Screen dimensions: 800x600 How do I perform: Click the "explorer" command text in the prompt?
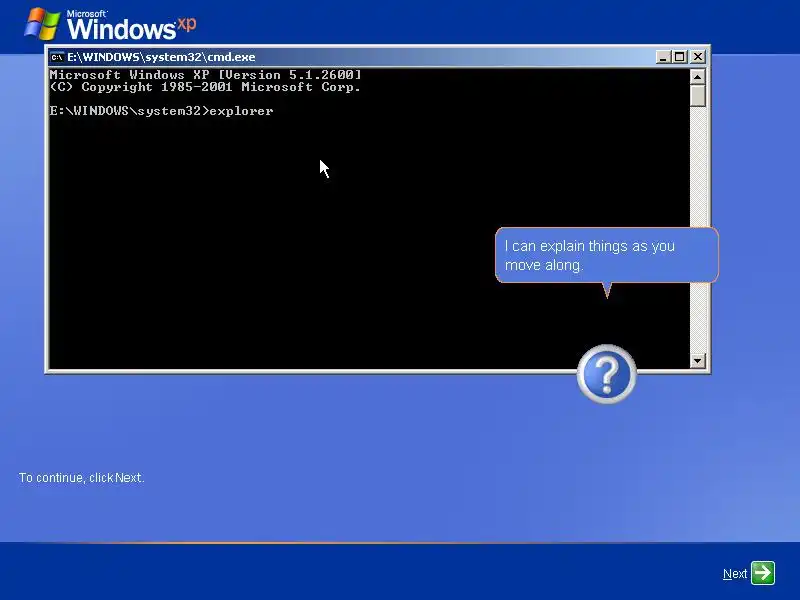point(241,111)
